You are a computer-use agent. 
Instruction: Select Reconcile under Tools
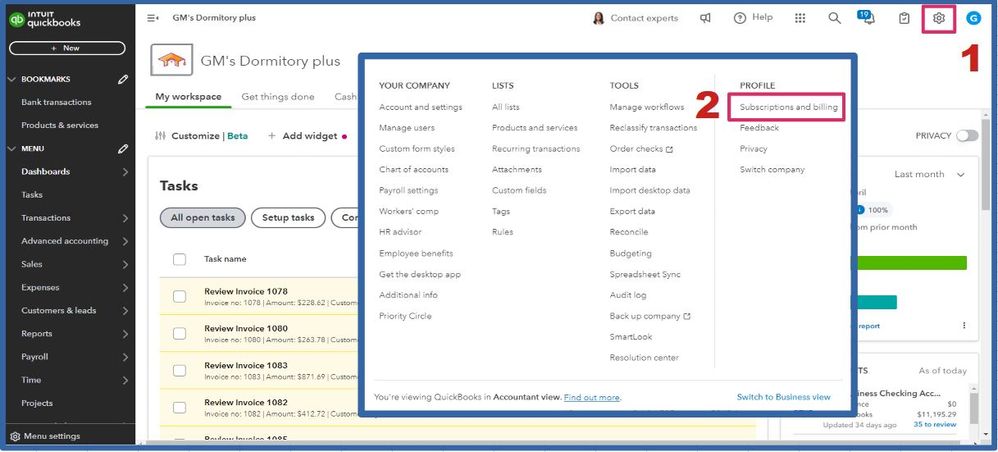(x=629, y=232)
